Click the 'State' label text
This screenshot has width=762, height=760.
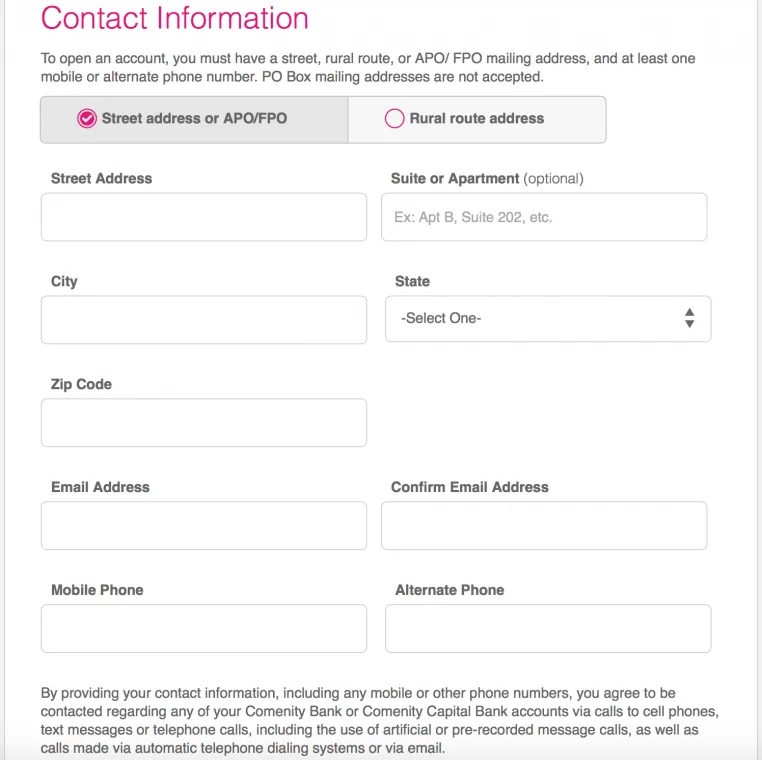pyautogui.click(x=412, y=281)
